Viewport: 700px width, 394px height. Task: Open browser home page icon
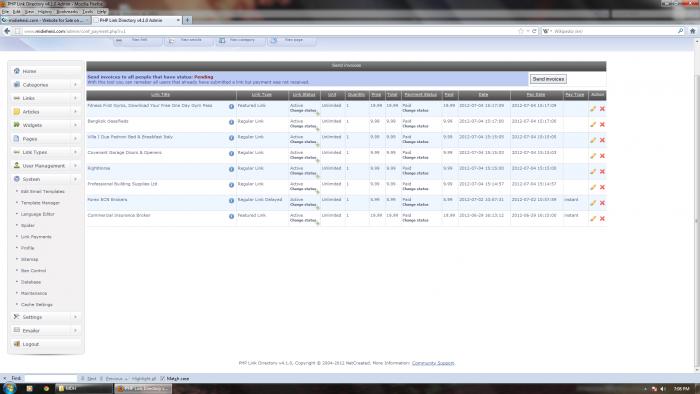click(692, 31)
